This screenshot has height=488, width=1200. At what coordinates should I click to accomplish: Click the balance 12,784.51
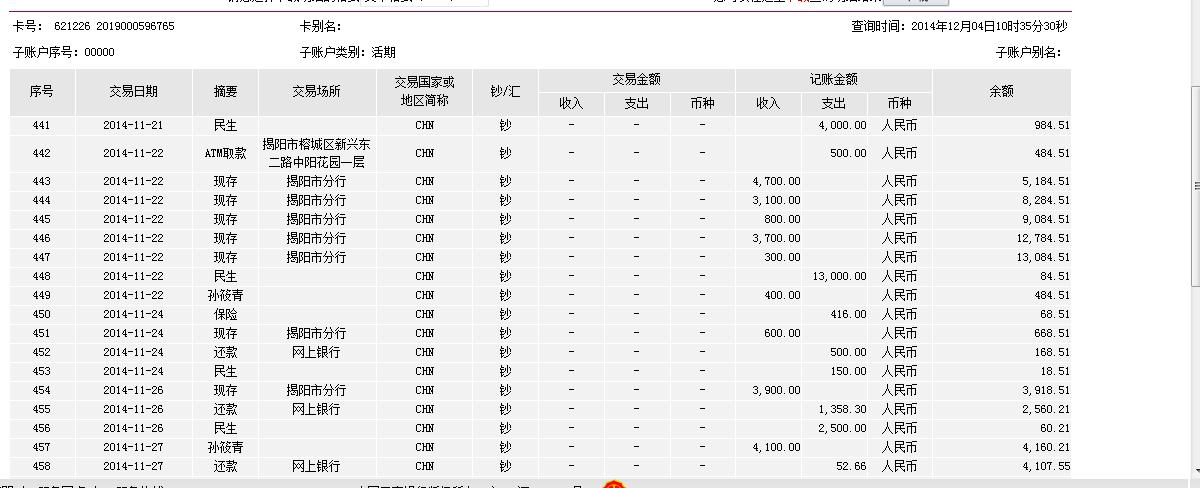pos(1042,239)
